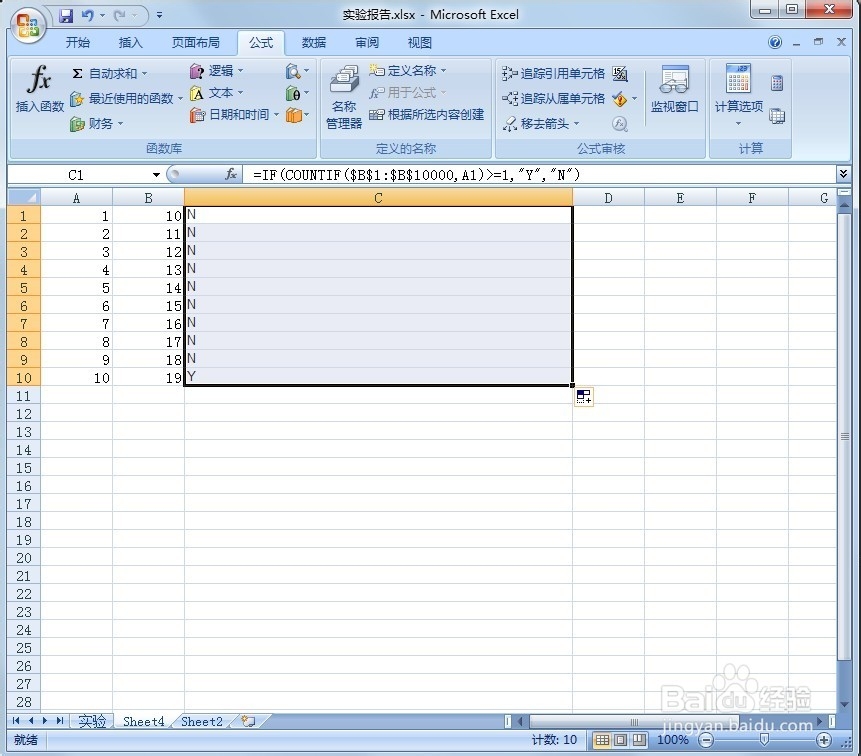This screenshot has height=756, width=861.
Task: Expand the Define Name dropdown arrow
Action: pyautogui.click(x=444, y=70)
